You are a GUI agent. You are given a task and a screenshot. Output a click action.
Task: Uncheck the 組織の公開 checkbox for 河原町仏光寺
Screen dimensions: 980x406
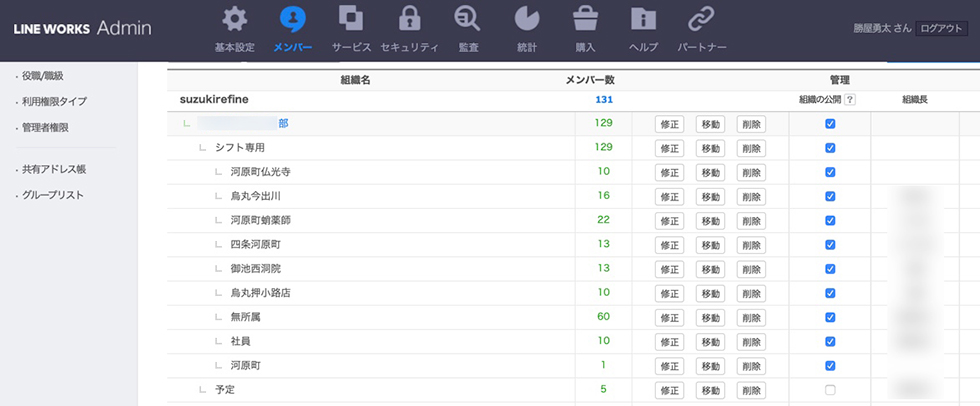point(830,172)
